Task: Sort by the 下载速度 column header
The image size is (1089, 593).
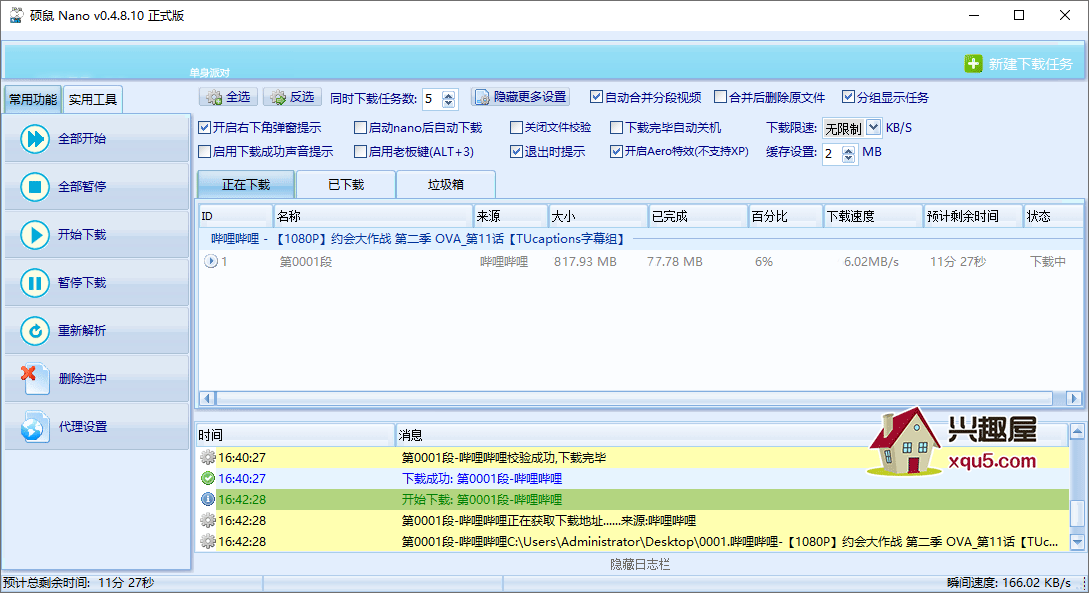Action: [x=873, y=216]
